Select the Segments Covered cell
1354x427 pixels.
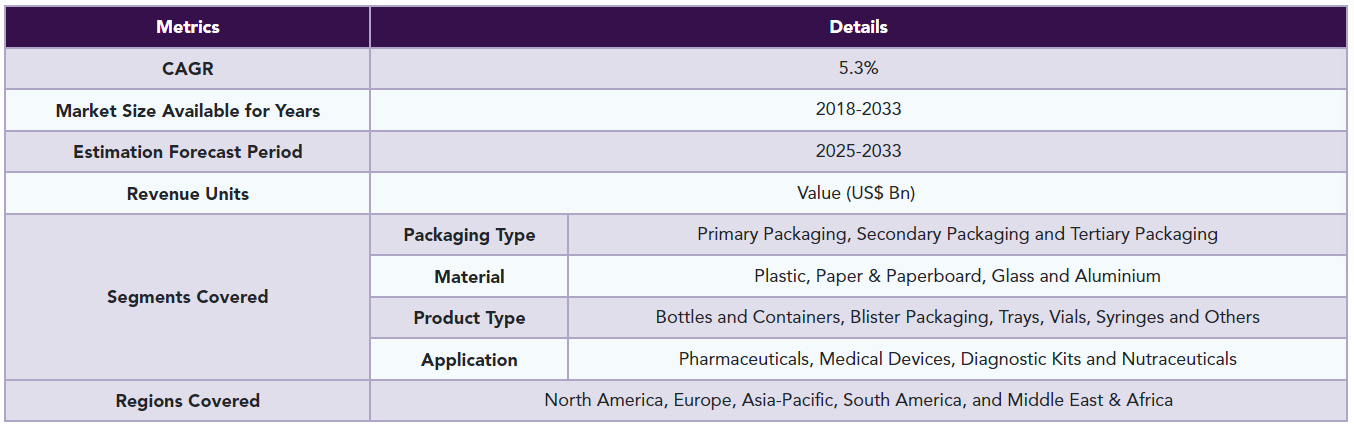tap(187, 297)
